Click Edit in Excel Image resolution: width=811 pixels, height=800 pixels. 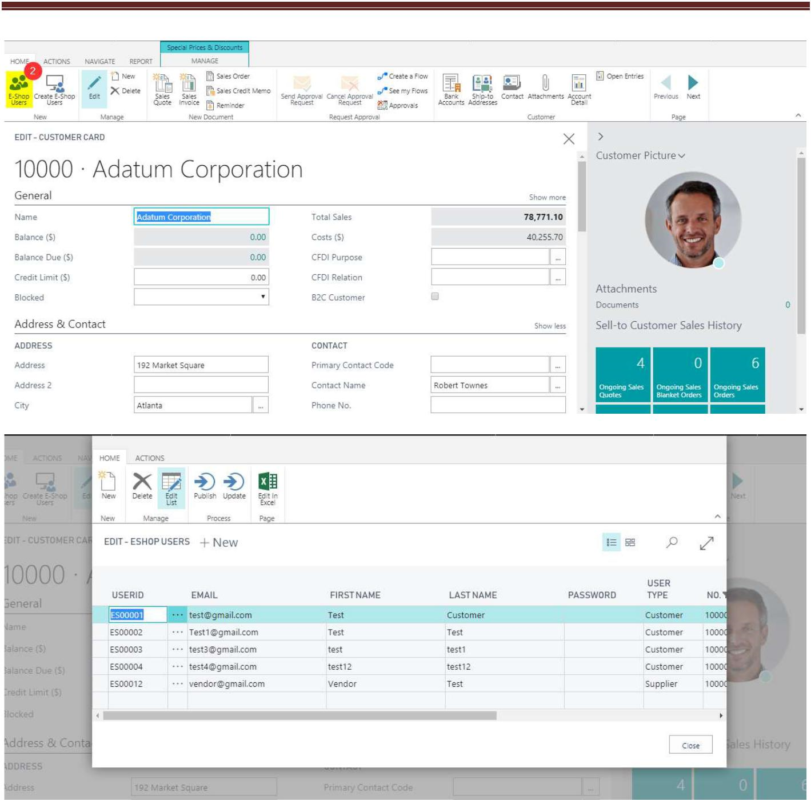pyautogui.click(x=267, y=488)
